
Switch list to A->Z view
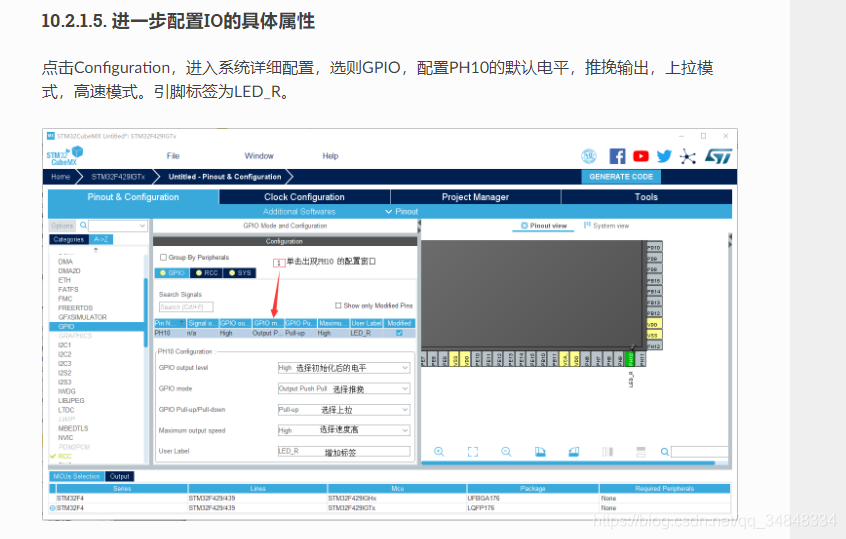pyautogui.click(x=100, y=239)
